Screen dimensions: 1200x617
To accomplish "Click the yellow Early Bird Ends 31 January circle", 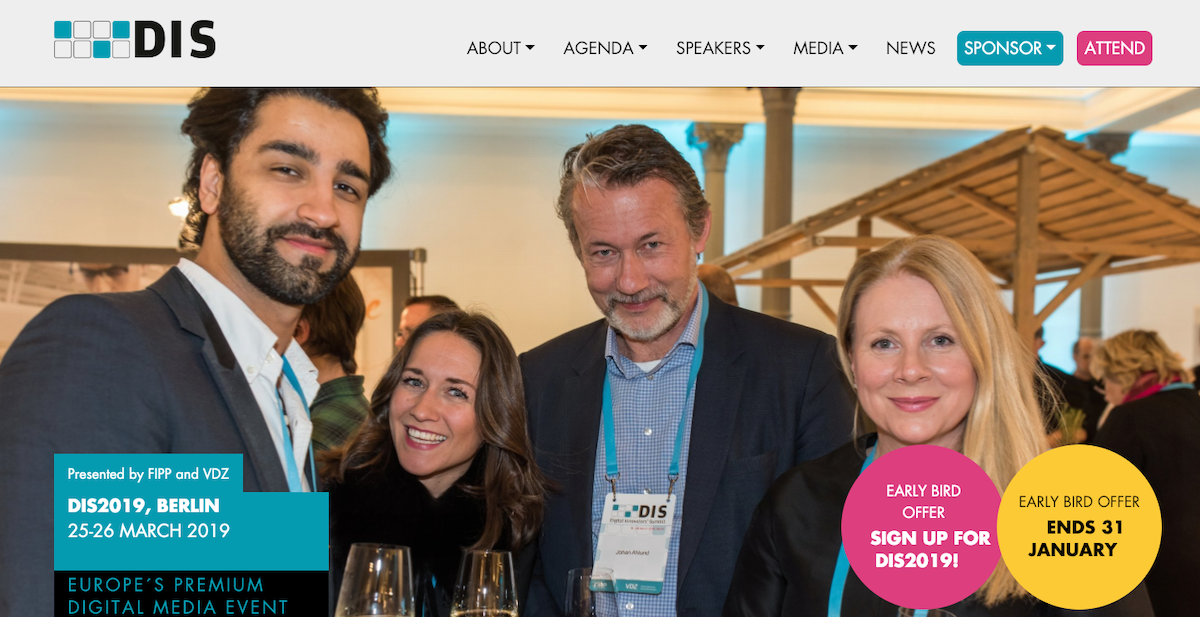I will (x=1079, y=527).
